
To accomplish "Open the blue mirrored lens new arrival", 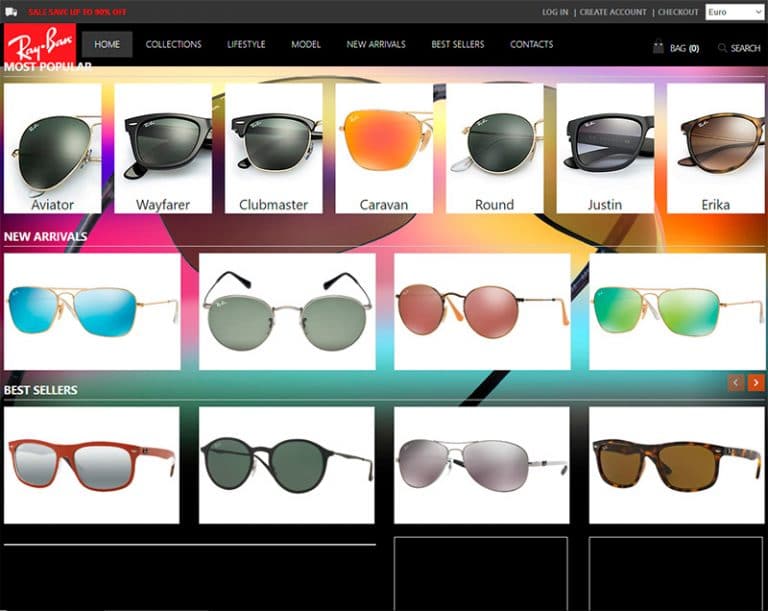I will (92, 312).
